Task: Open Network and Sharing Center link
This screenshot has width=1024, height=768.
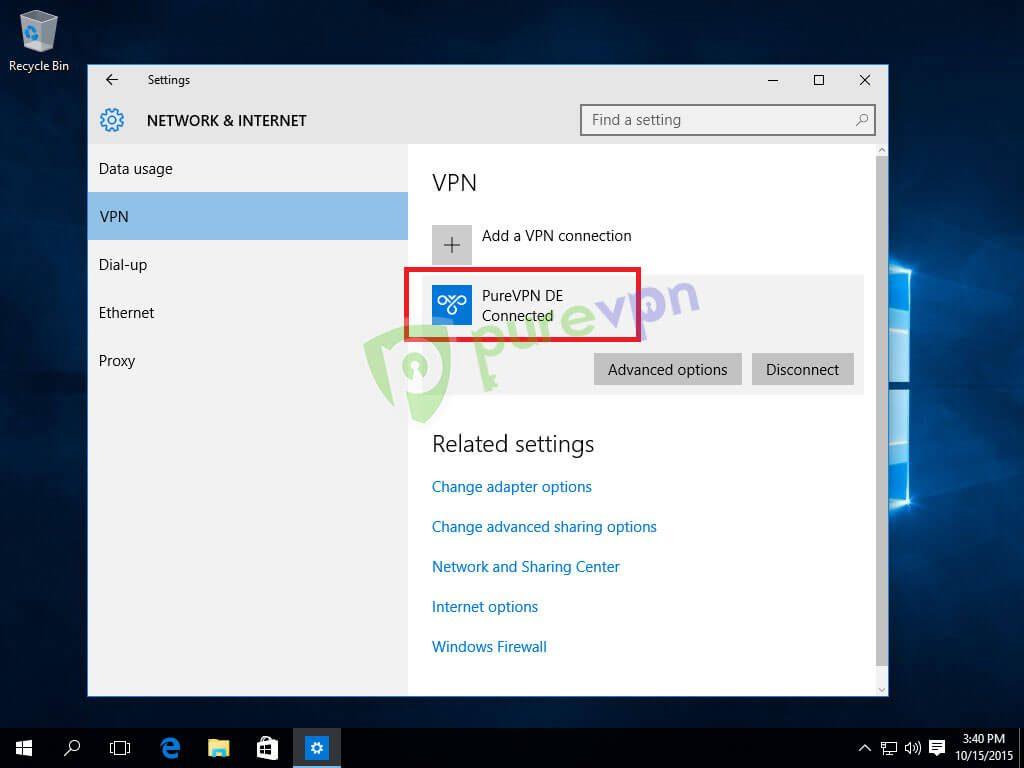Action: coord(526,566)
